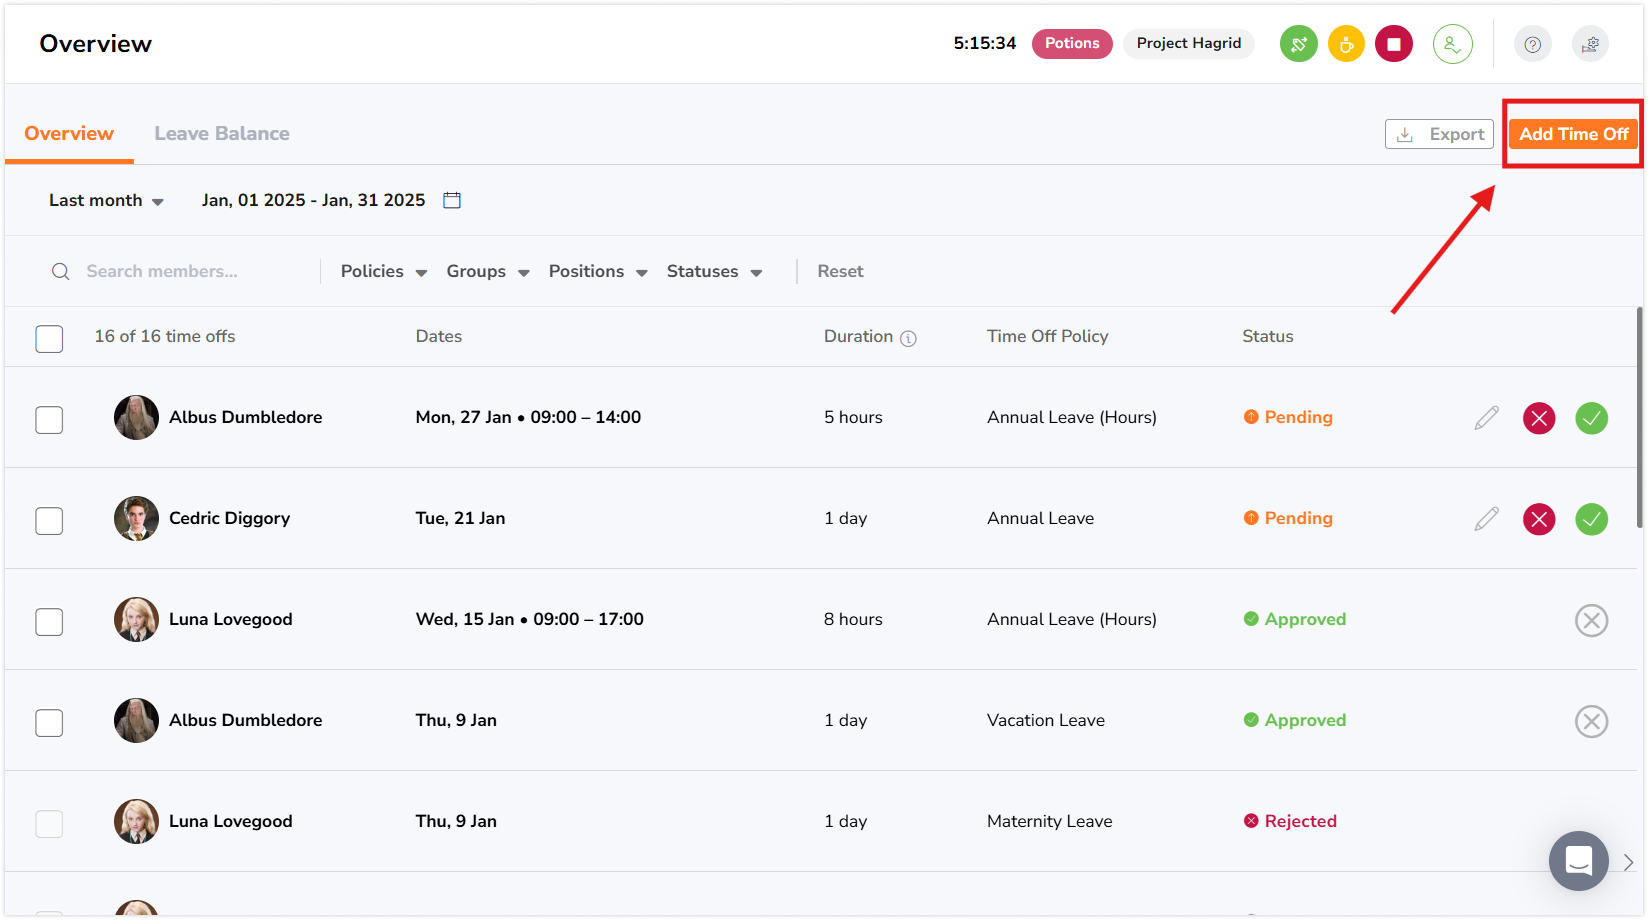1649x920 pixels.
Task: Expand the Policies filter dropdown
Action: 383,272
